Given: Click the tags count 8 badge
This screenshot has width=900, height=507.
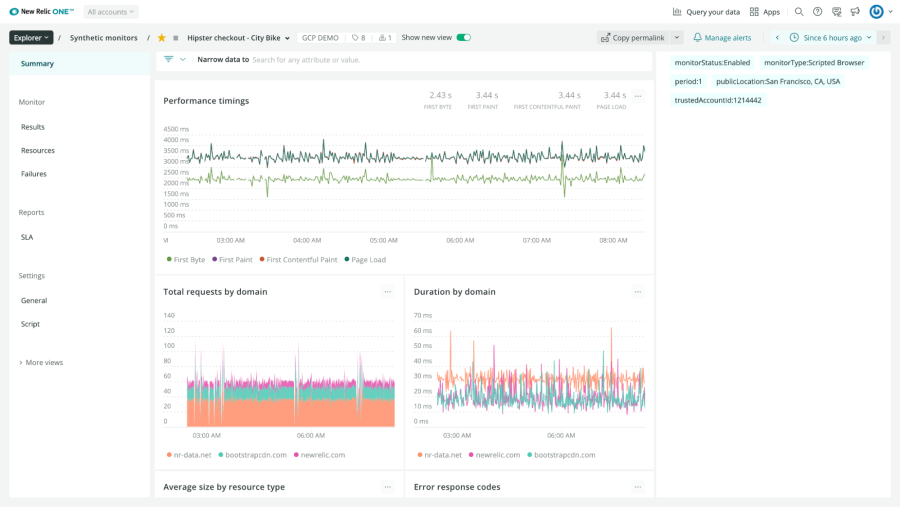Looking at the screenshot, I should click(359, 38).
